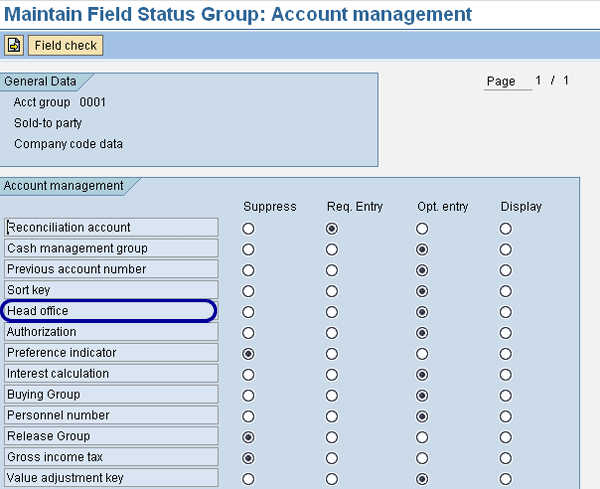Screen dimensions: 600x489
Task: Set Authorization field to Display
Action: point(506,332)
